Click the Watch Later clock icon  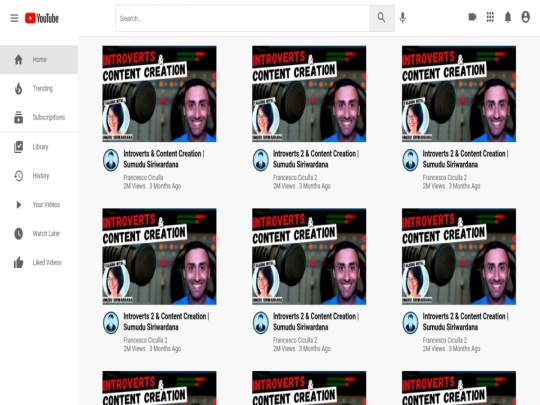[19, 233]
